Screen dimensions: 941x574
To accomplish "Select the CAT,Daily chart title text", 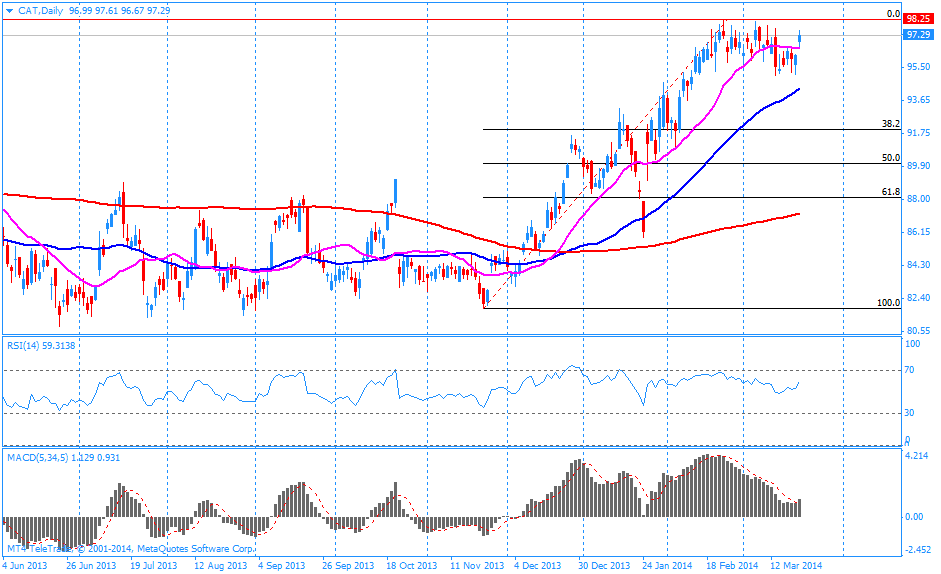I will pos(40,11).
